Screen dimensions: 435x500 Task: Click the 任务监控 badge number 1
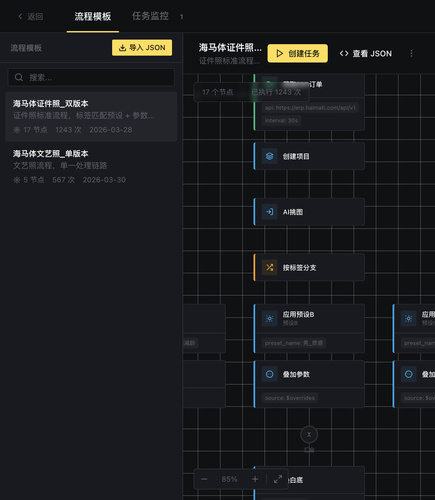click(181, 17)
